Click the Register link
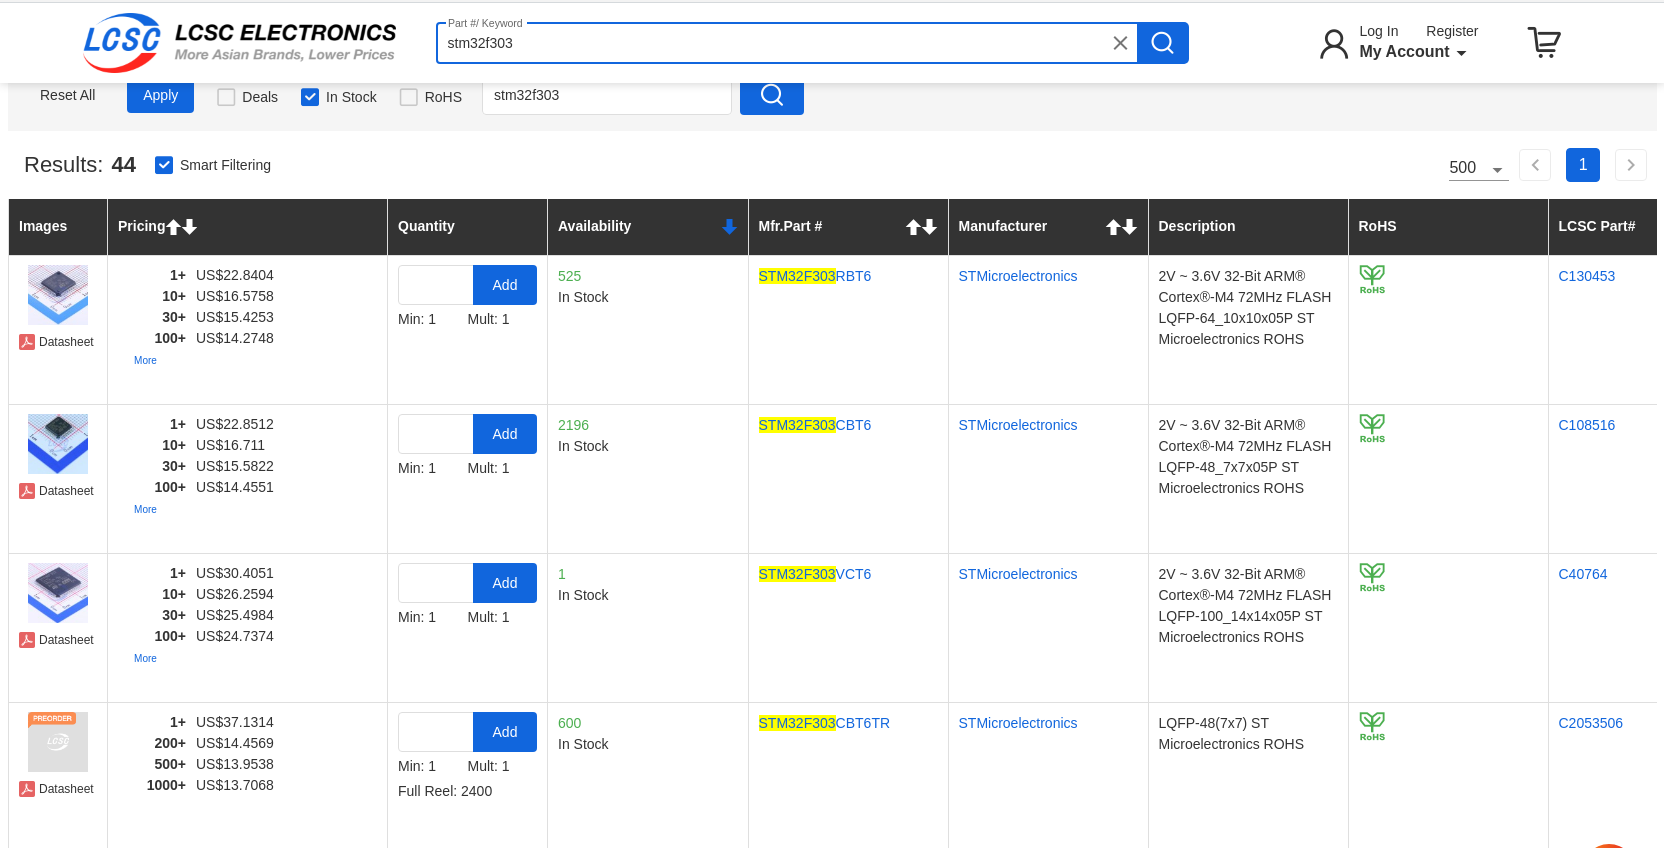The width and height of the screenshot is (1664, 848). point(1452,31)
